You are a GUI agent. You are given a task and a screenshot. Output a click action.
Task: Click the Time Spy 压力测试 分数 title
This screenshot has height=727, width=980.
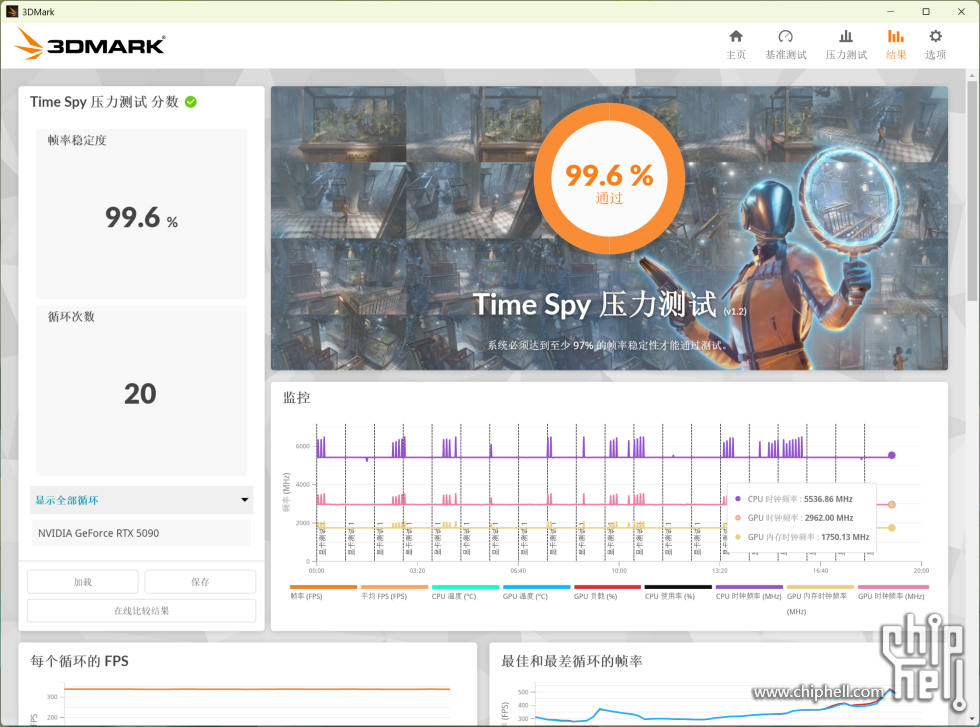(x=104, y=102)
